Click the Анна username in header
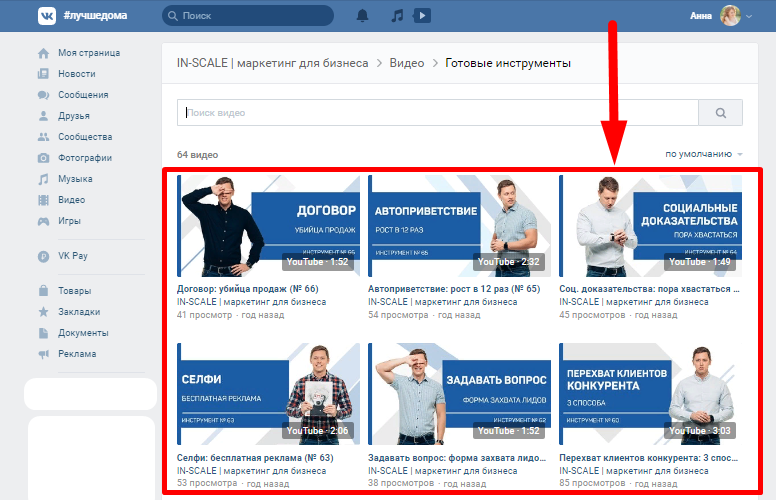The height and width of the screenshot is (500, 776). [x=701, y=16]
